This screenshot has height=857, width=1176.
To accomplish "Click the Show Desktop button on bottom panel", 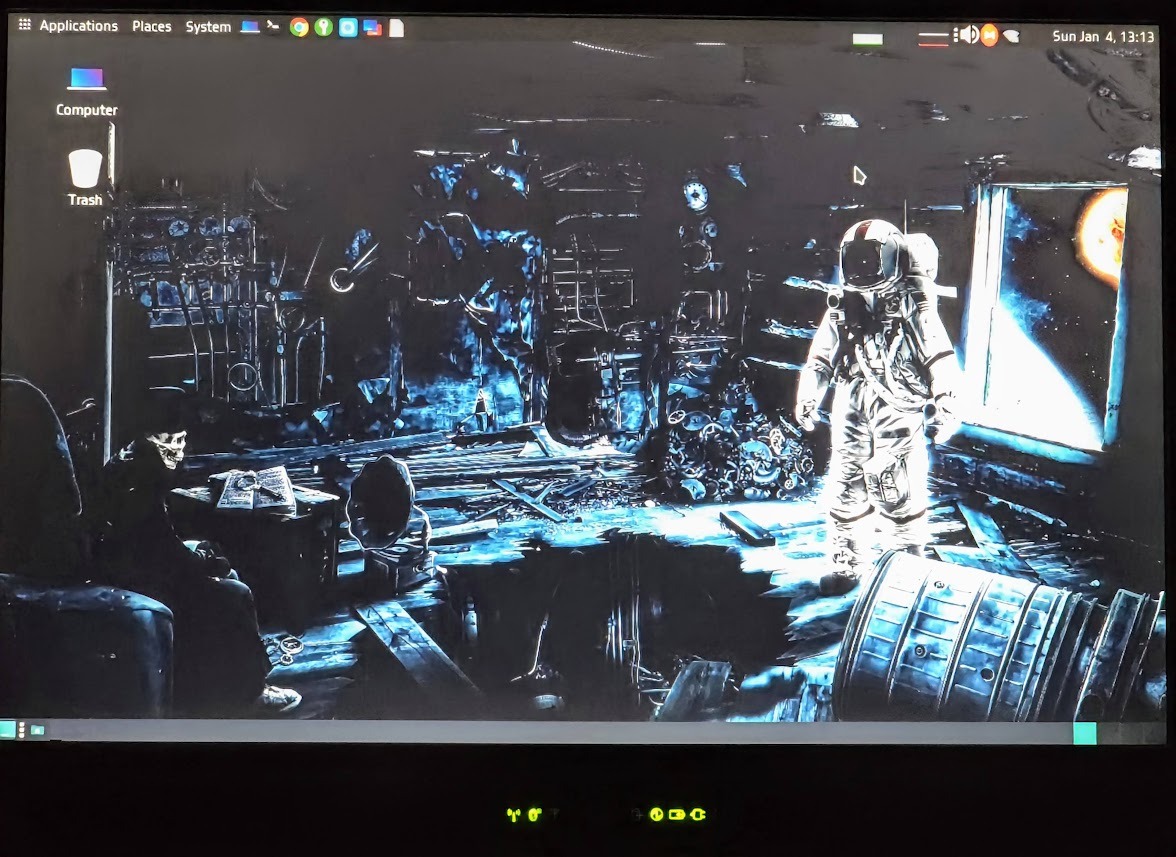I will tap(8, 729).
